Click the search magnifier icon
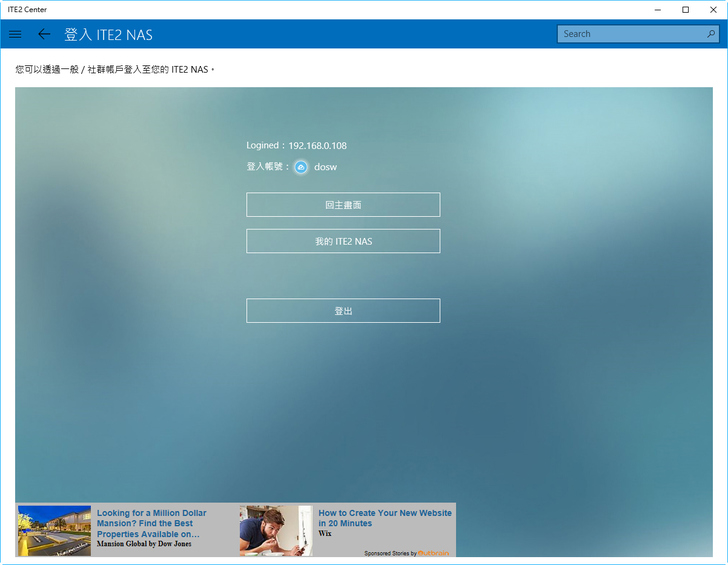Viewport: 728px width, 565px height. [711, 34]
